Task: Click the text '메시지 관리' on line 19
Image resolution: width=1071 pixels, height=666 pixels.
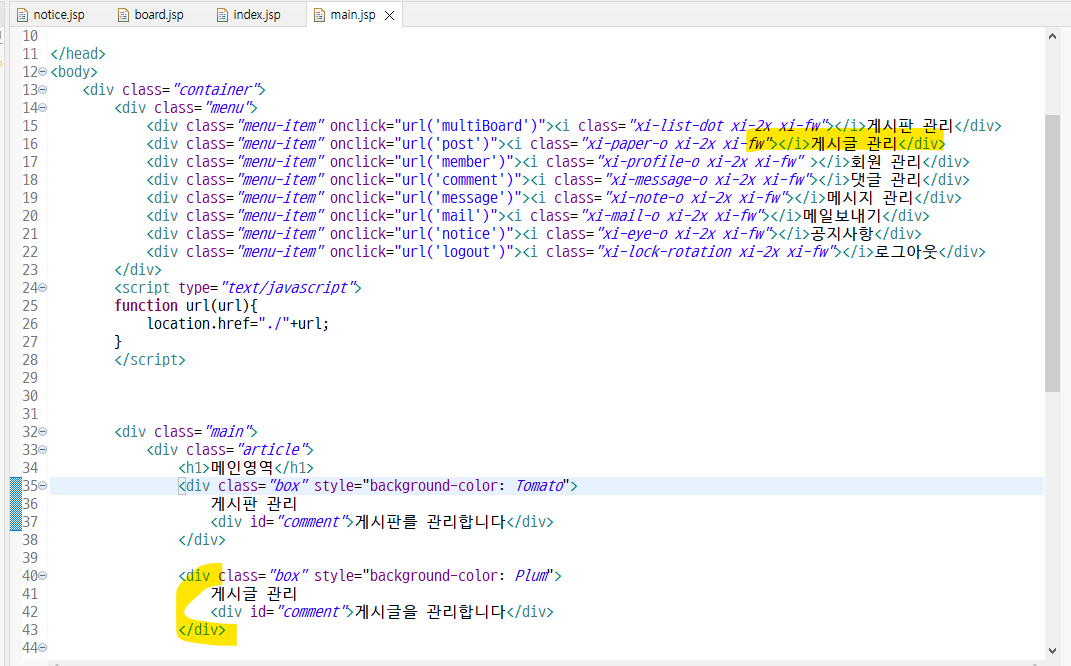Action: pyautogui.click(x=870, y=197)
